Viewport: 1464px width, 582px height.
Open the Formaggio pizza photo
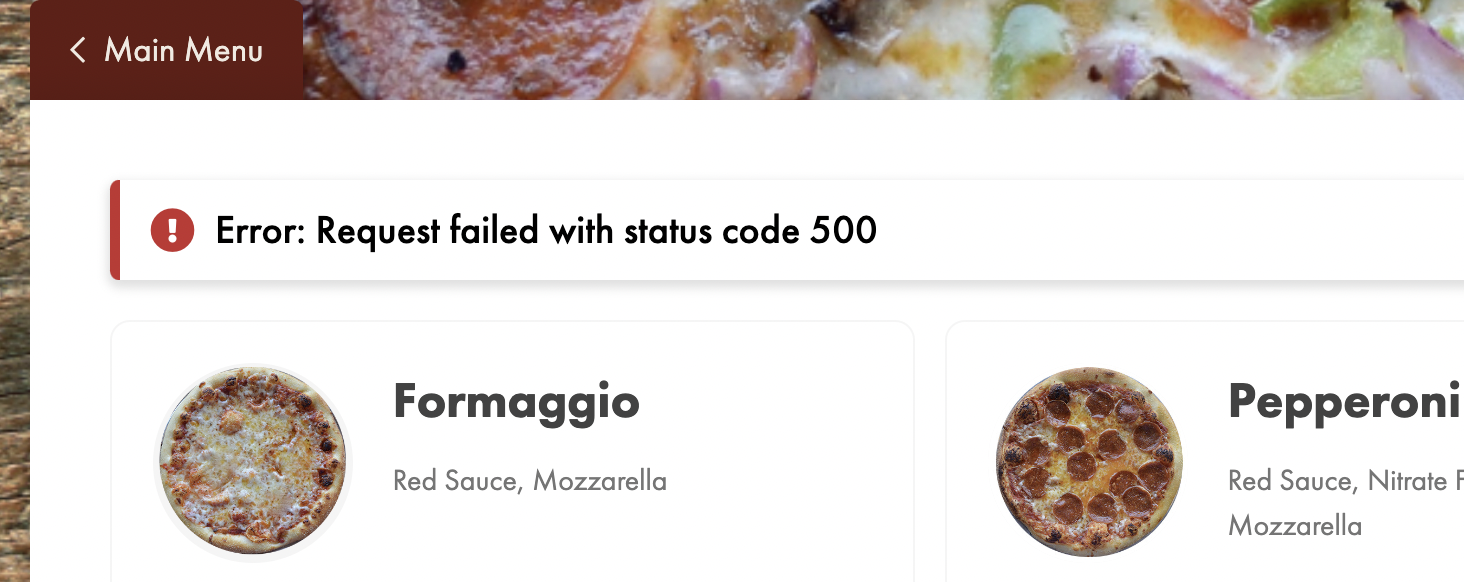pos(252,461)
